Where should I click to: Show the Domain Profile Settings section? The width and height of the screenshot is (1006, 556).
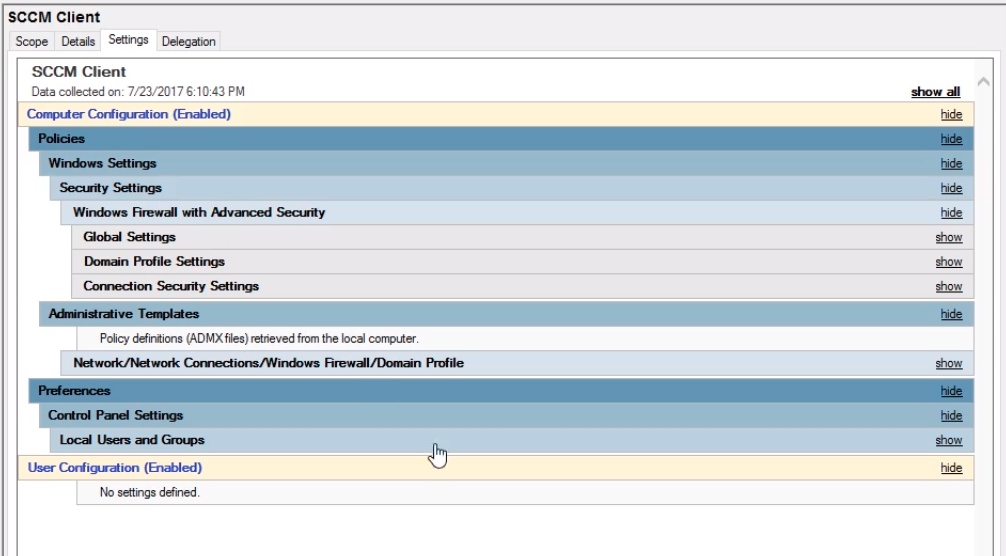click(x=949, y=262)
